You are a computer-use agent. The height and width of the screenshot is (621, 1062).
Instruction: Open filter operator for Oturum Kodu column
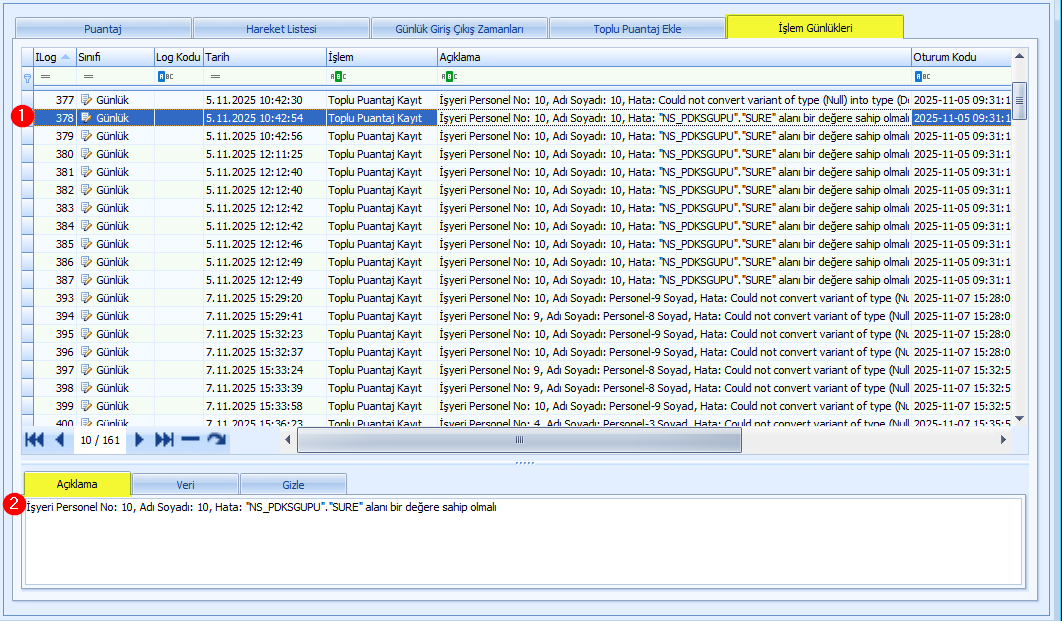(x=922, y=76)
